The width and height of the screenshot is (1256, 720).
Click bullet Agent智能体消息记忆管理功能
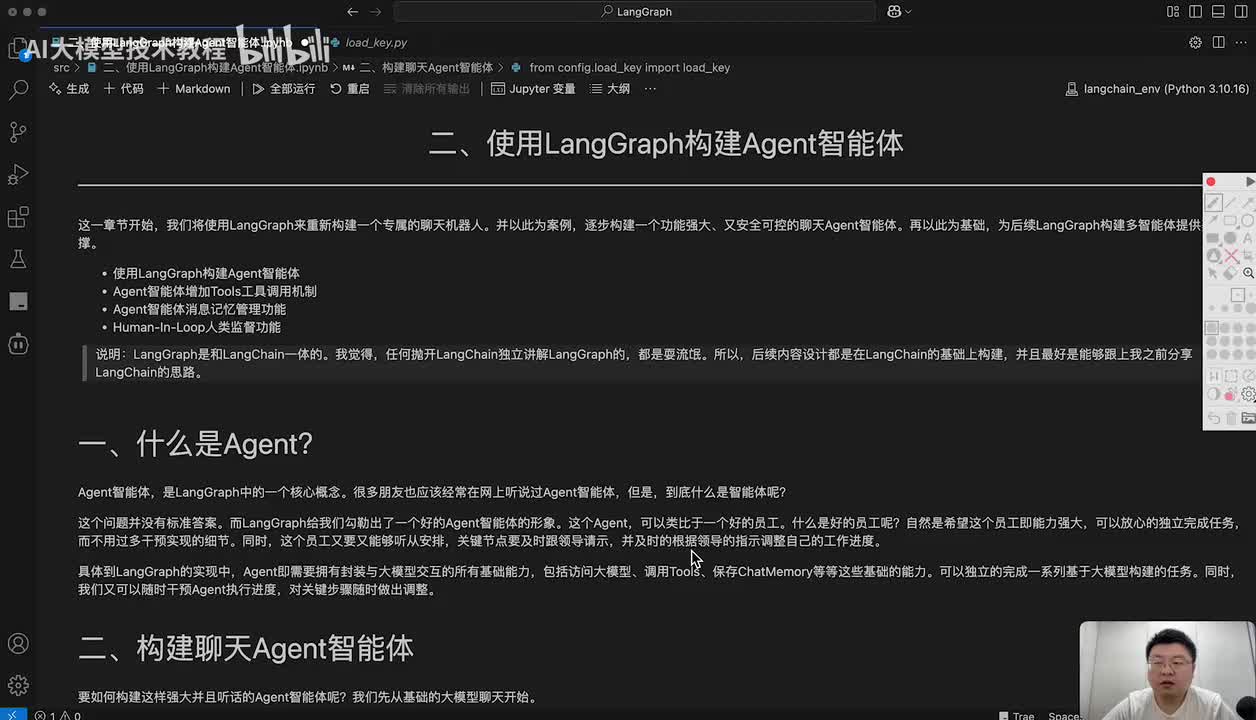199,309
